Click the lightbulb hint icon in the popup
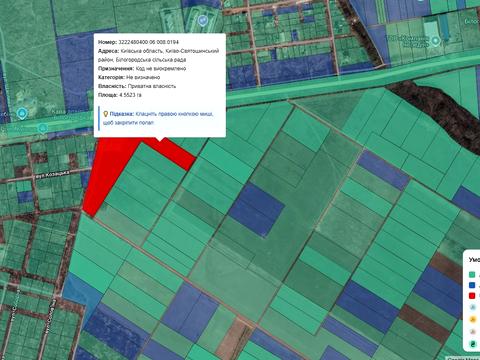This screenshot has height=360, width=480. coord(106,114)
